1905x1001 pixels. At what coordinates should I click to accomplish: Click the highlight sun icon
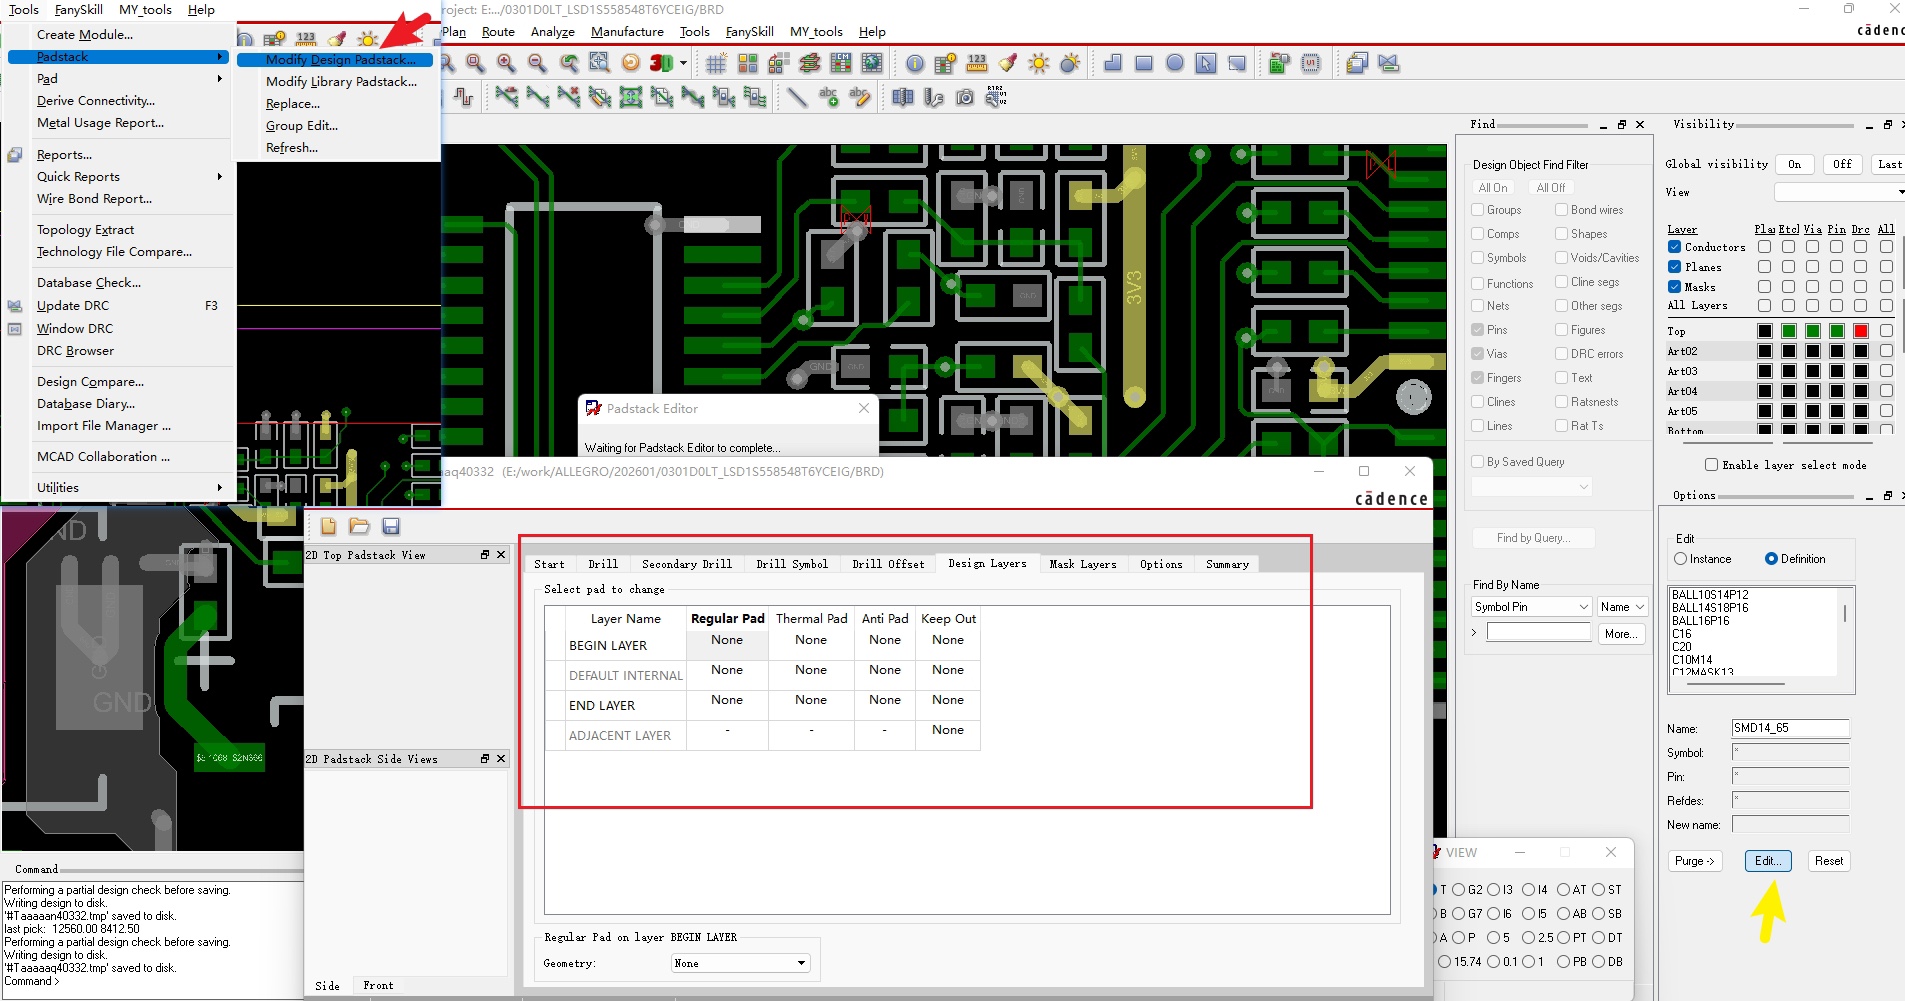pos(1039,64)
